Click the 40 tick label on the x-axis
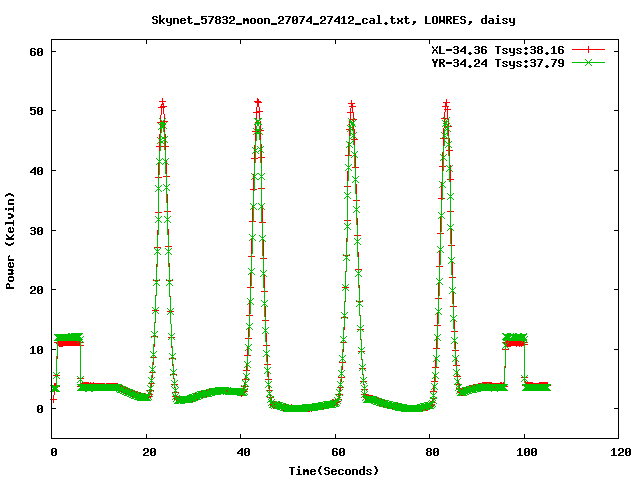 pyautogui.click(x=241, y=452)
